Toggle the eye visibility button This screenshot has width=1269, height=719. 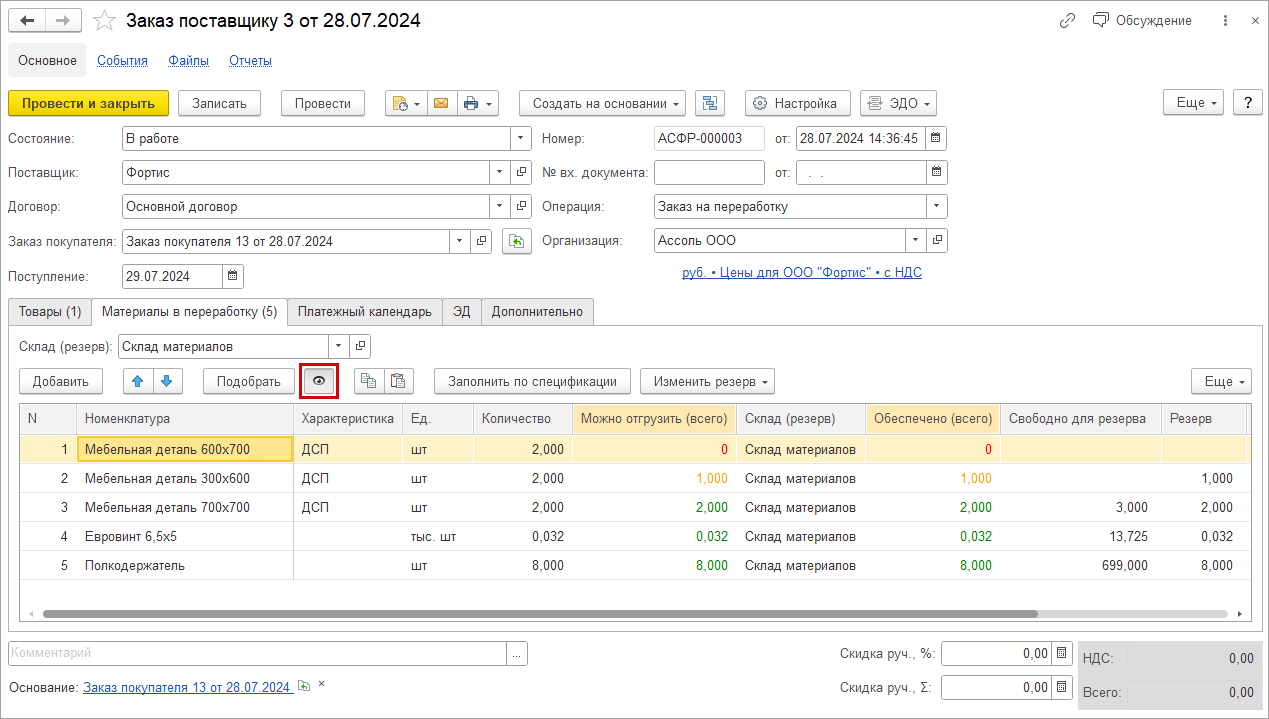click(319, 381)
